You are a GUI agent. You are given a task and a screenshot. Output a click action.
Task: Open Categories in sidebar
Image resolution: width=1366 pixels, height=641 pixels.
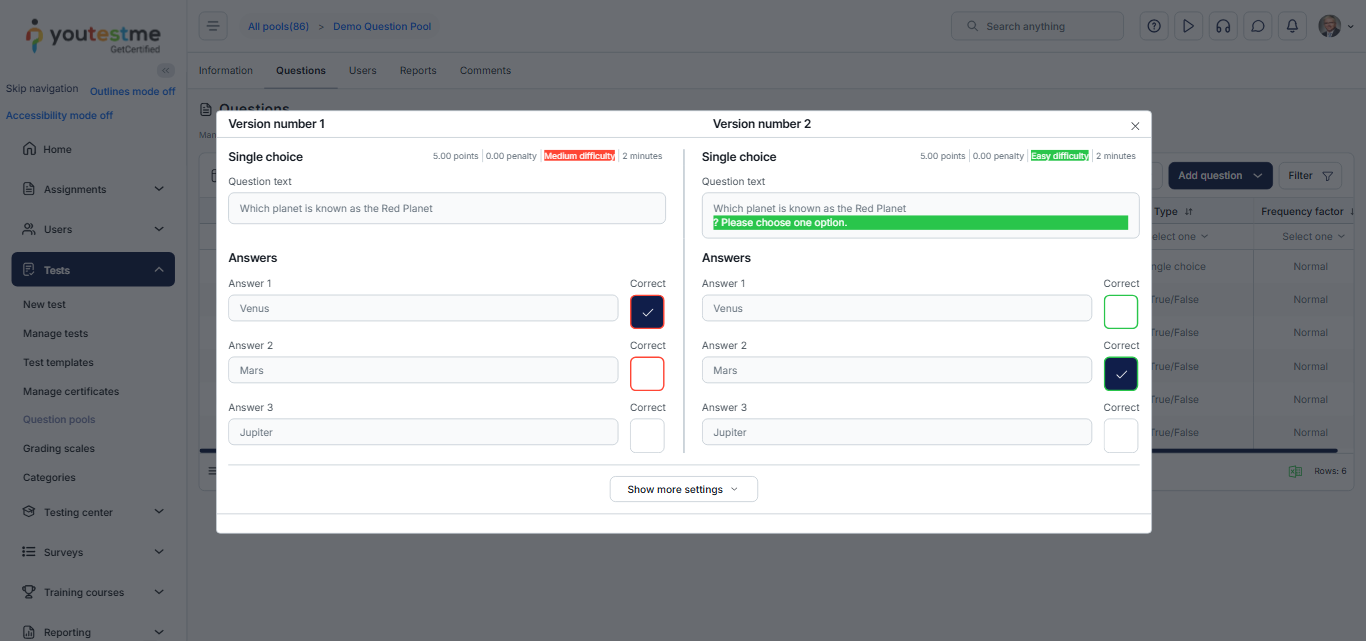[x=49, y=478]
